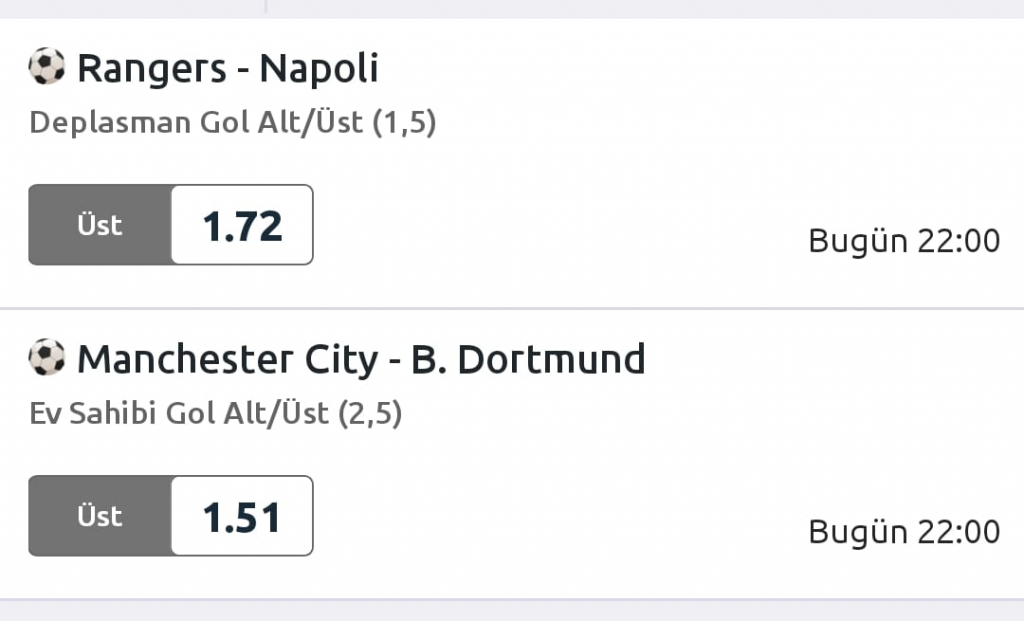Click the soccer ball icon beside Rangers - Napoli
Screen dimensions: 1024x621
pyautogui.click(x=46, y=68)
